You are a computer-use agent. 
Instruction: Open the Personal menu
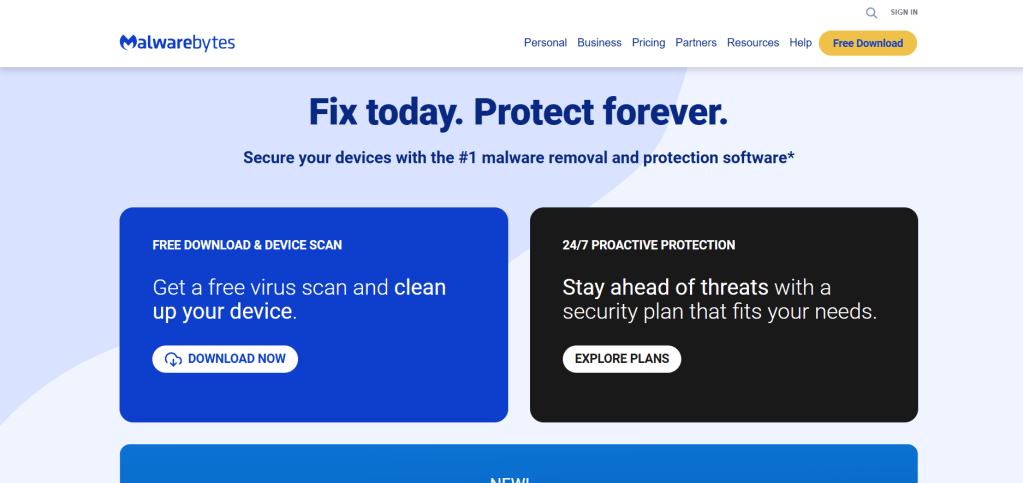click(x=545, y=43)
